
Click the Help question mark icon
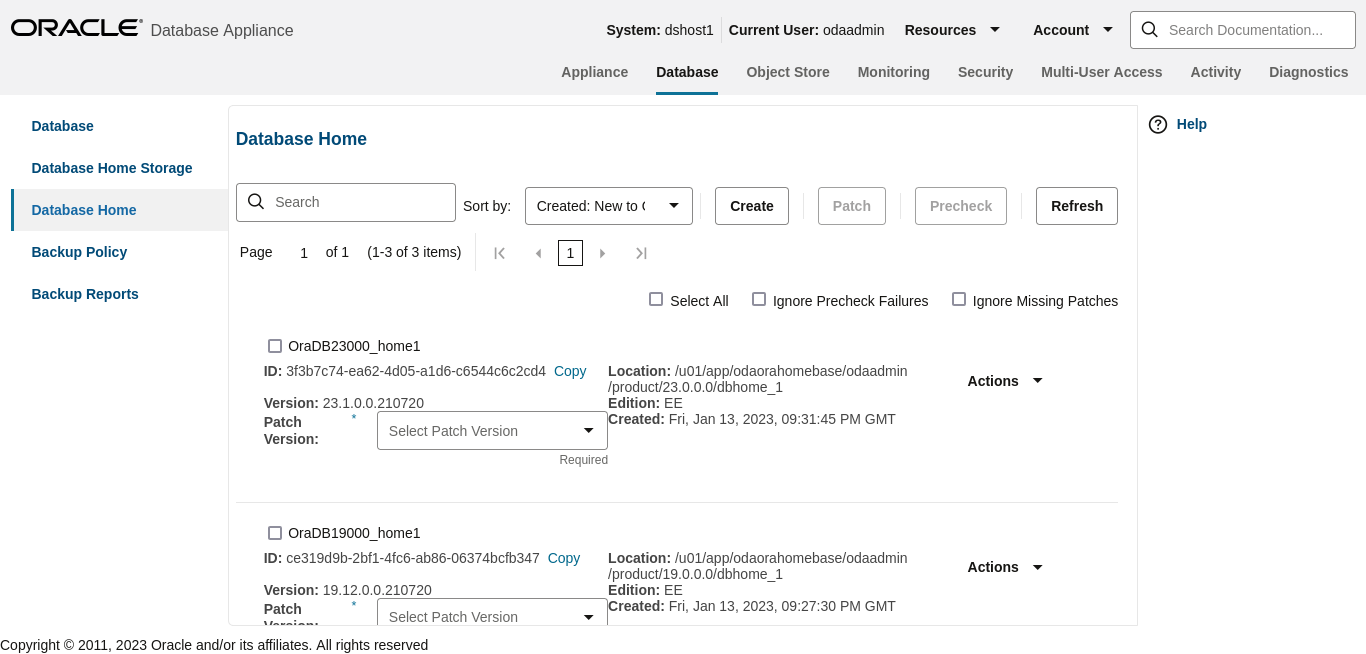tap(1158, 124)
